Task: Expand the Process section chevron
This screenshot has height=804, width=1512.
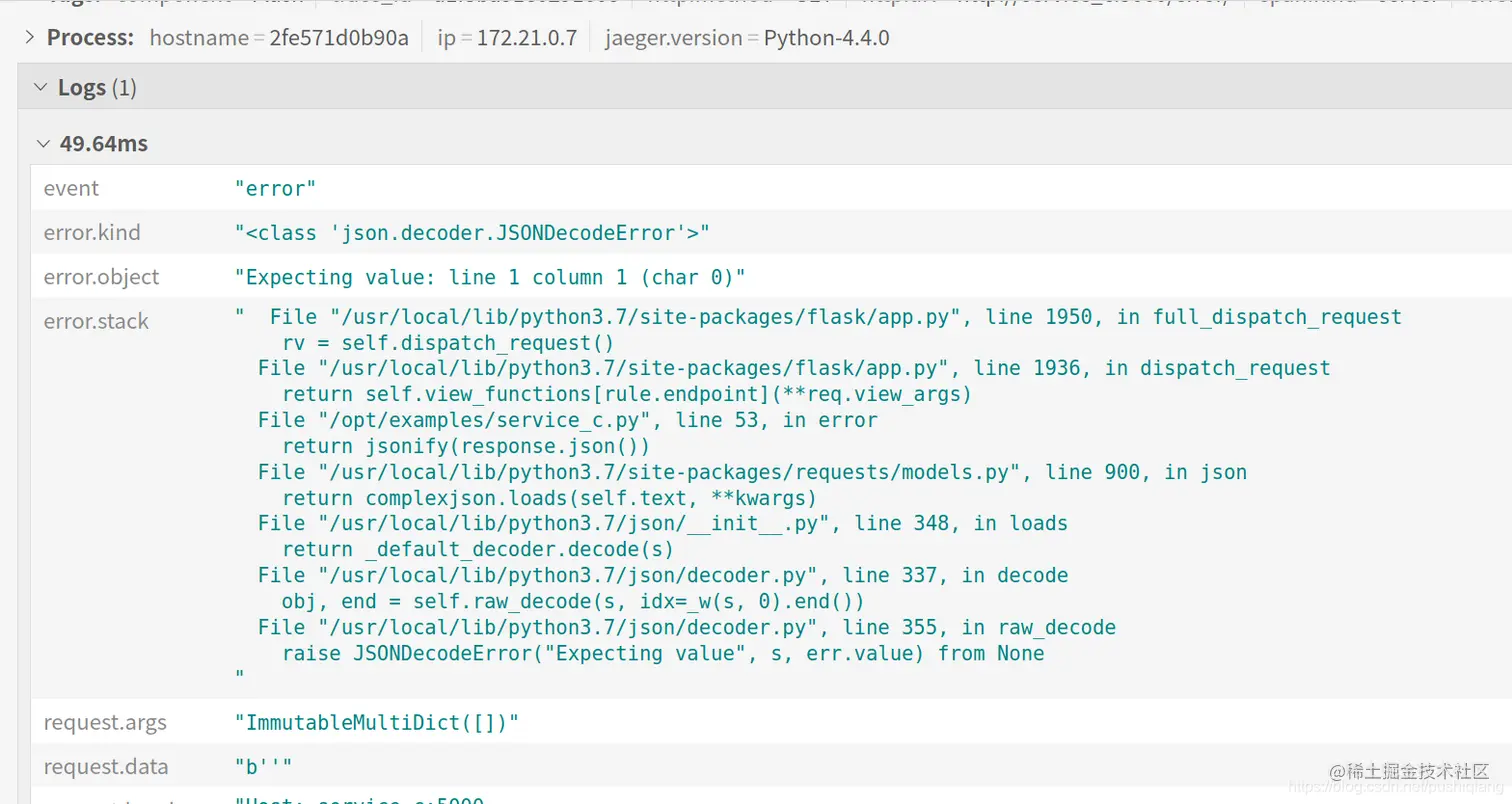Action: (x=28, y=38)
